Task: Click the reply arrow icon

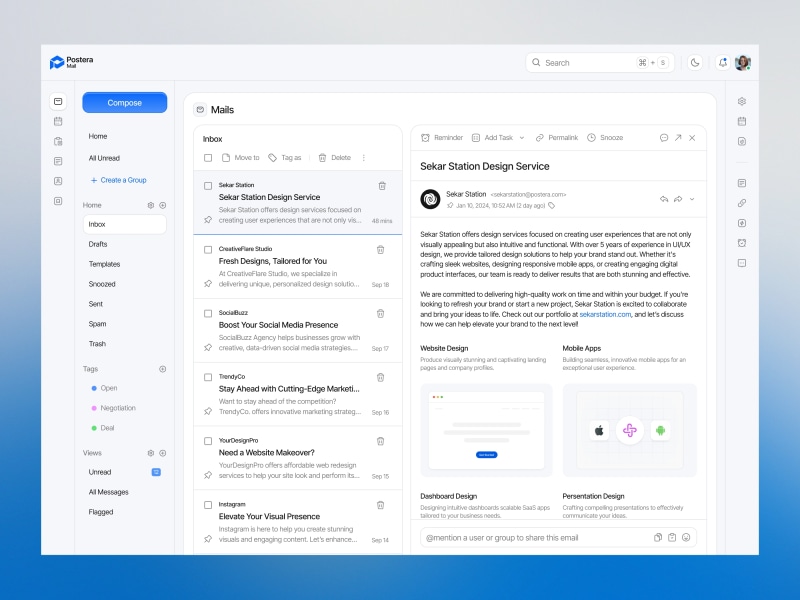Action: tap(664, 199)
